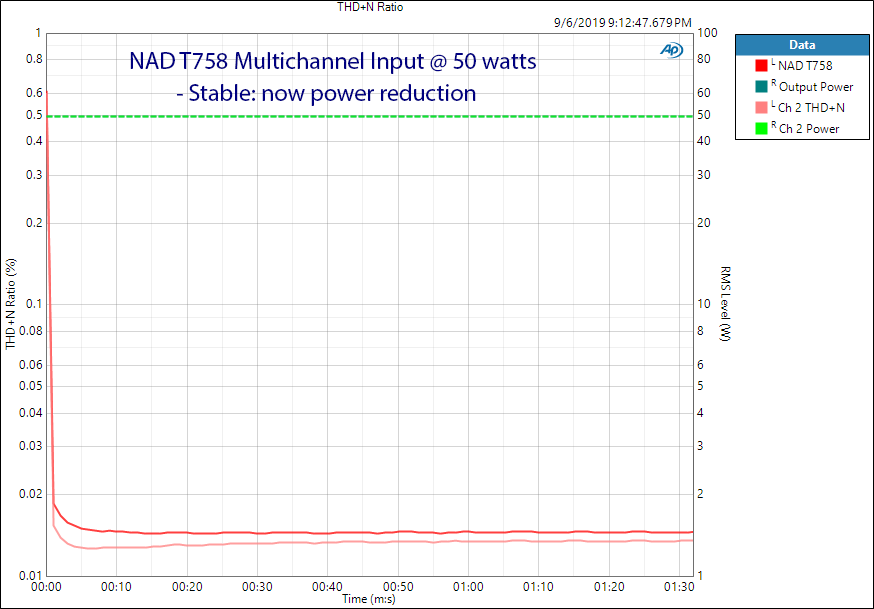Click the teal Output Power legend swatch
874x609 pixels.
pos(761,87)
